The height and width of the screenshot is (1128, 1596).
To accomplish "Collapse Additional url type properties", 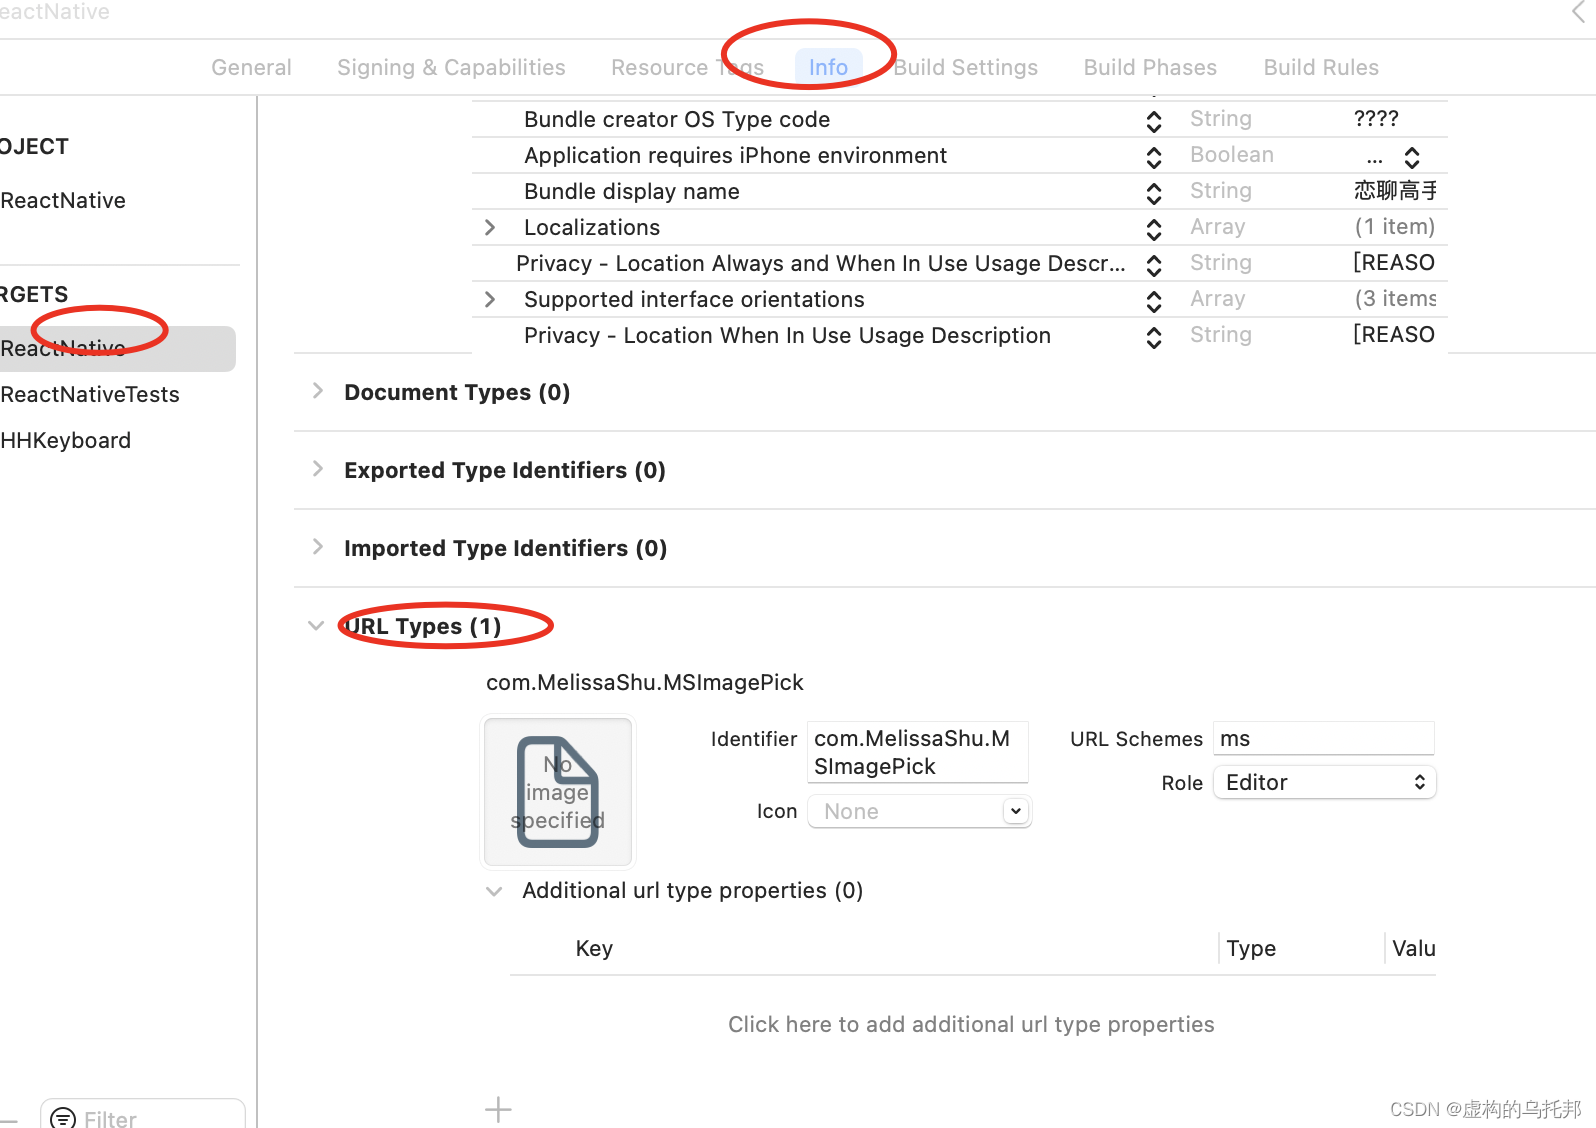I will click(494, 891).
